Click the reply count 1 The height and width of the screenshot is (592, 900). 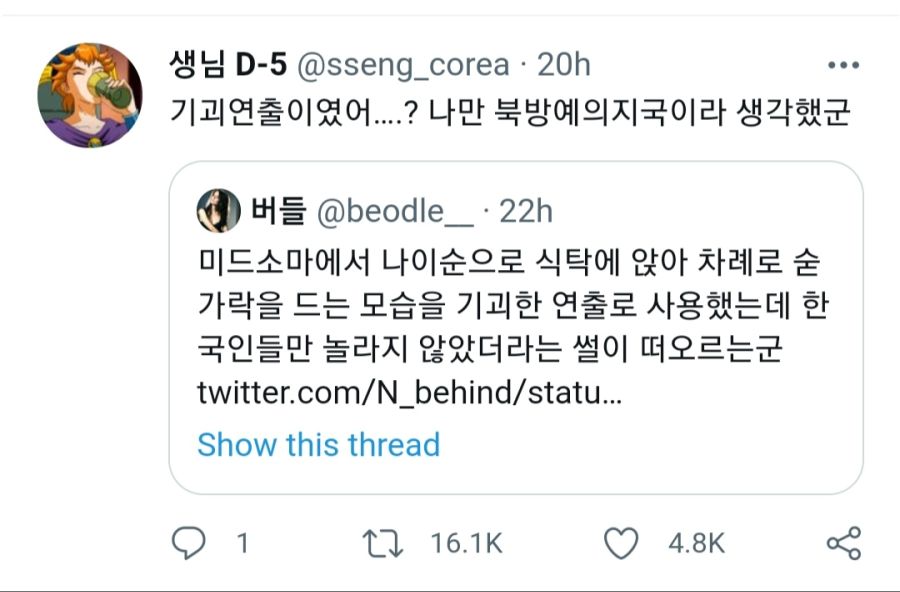pos(242,543)
